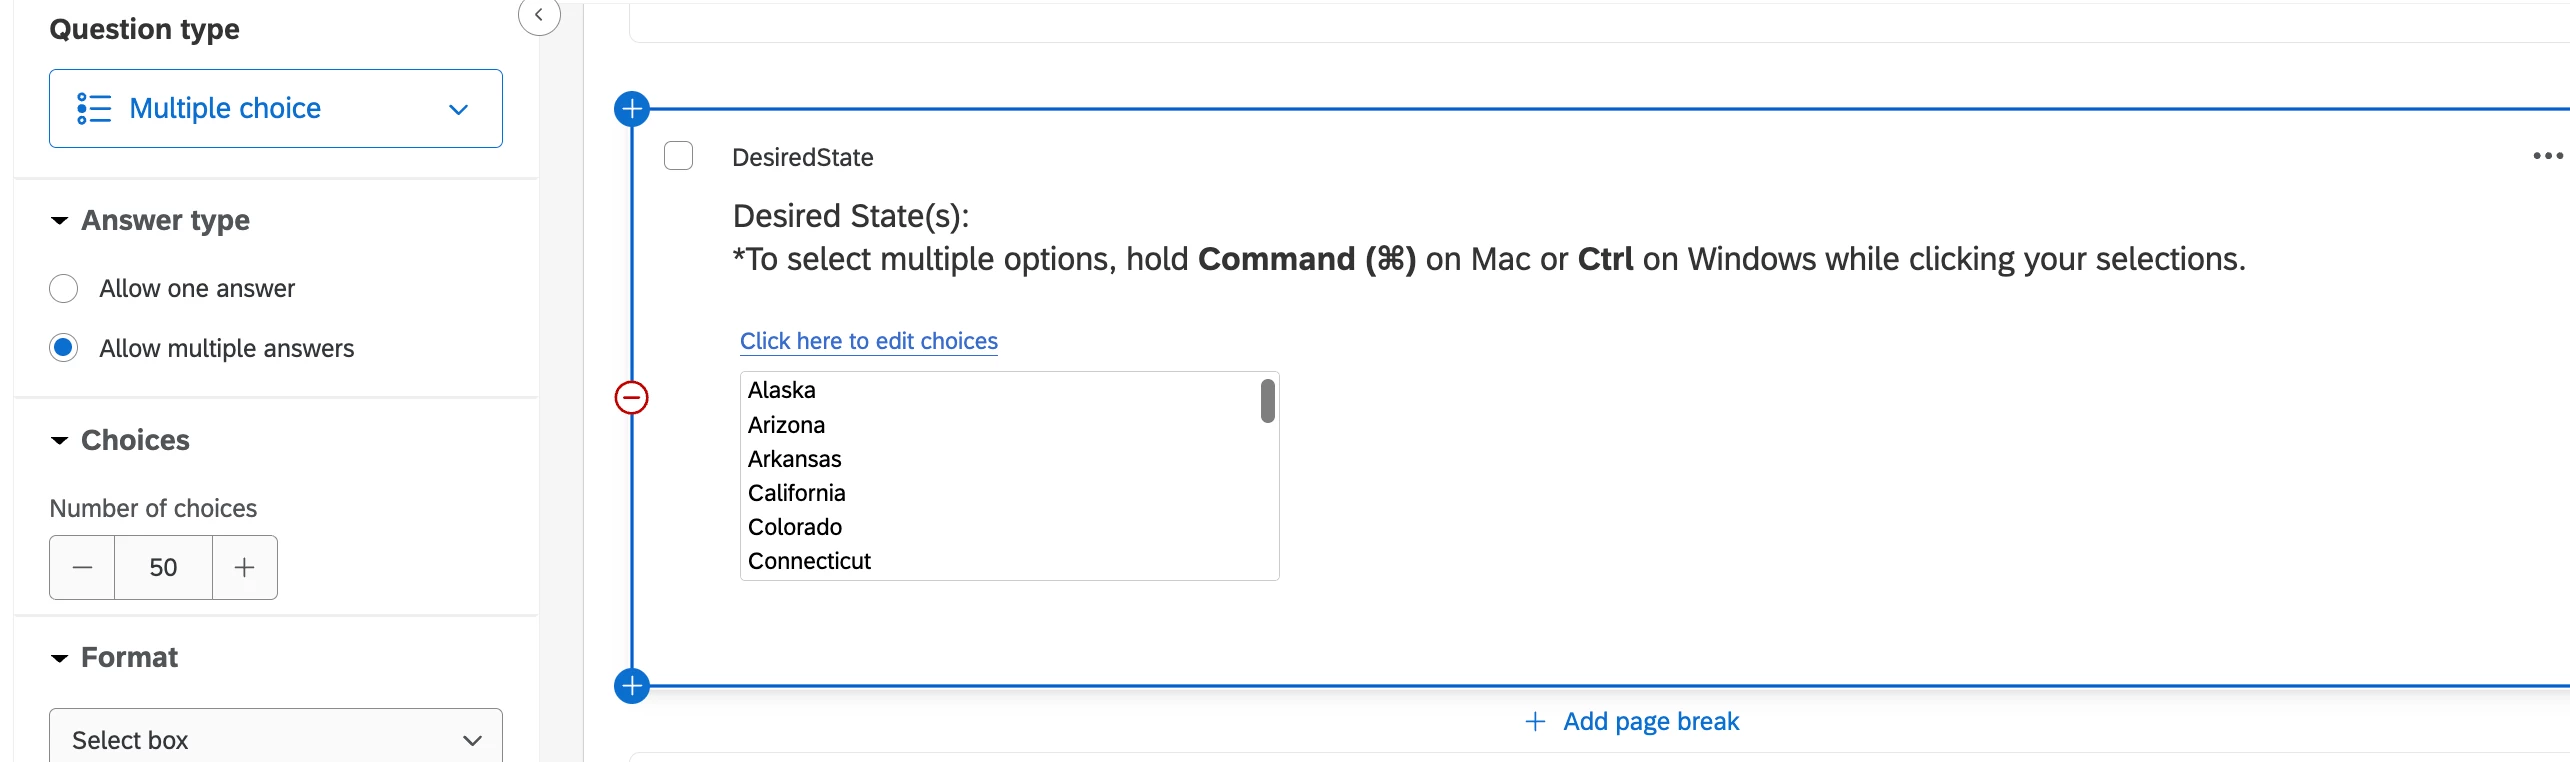Click Add page break
Screen dimensions: 2570x762
(x=1632, y=721)
